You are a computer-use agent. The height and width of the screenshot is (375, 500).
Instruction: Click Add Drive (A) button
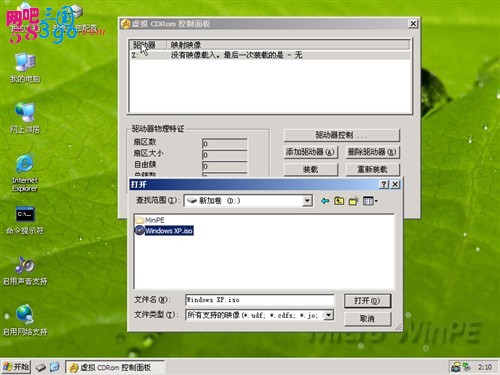pos(311,152)
